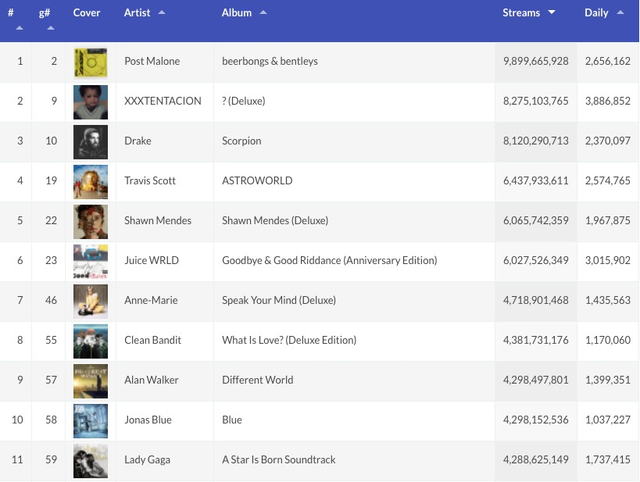
Task: Click artist name Anne-Marie
Action: [151, 300]
